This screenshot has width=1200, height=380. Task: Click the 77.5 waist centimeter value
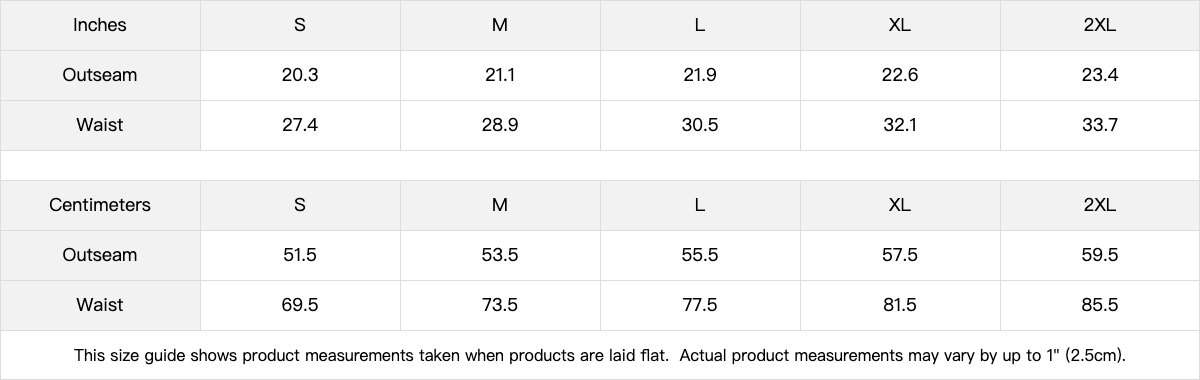click(700, 305)
